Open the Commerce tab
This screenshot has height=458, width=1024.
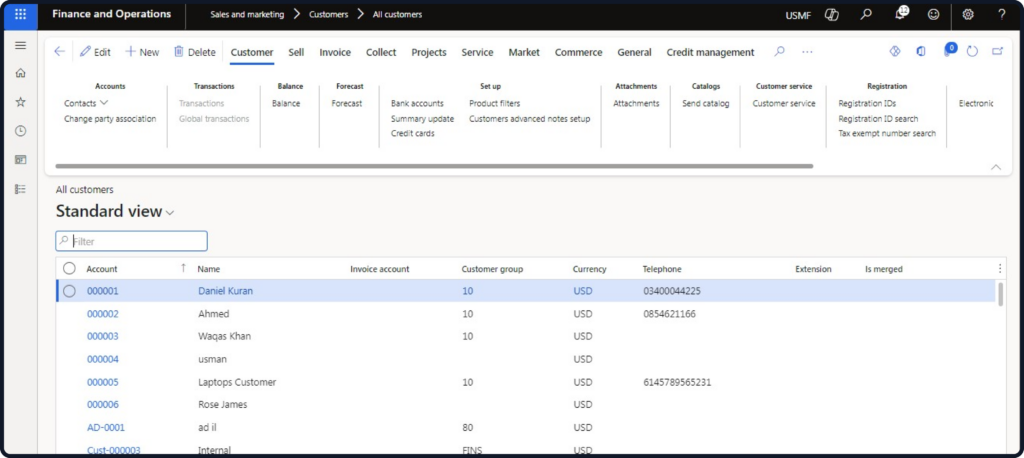coord(579,52)
